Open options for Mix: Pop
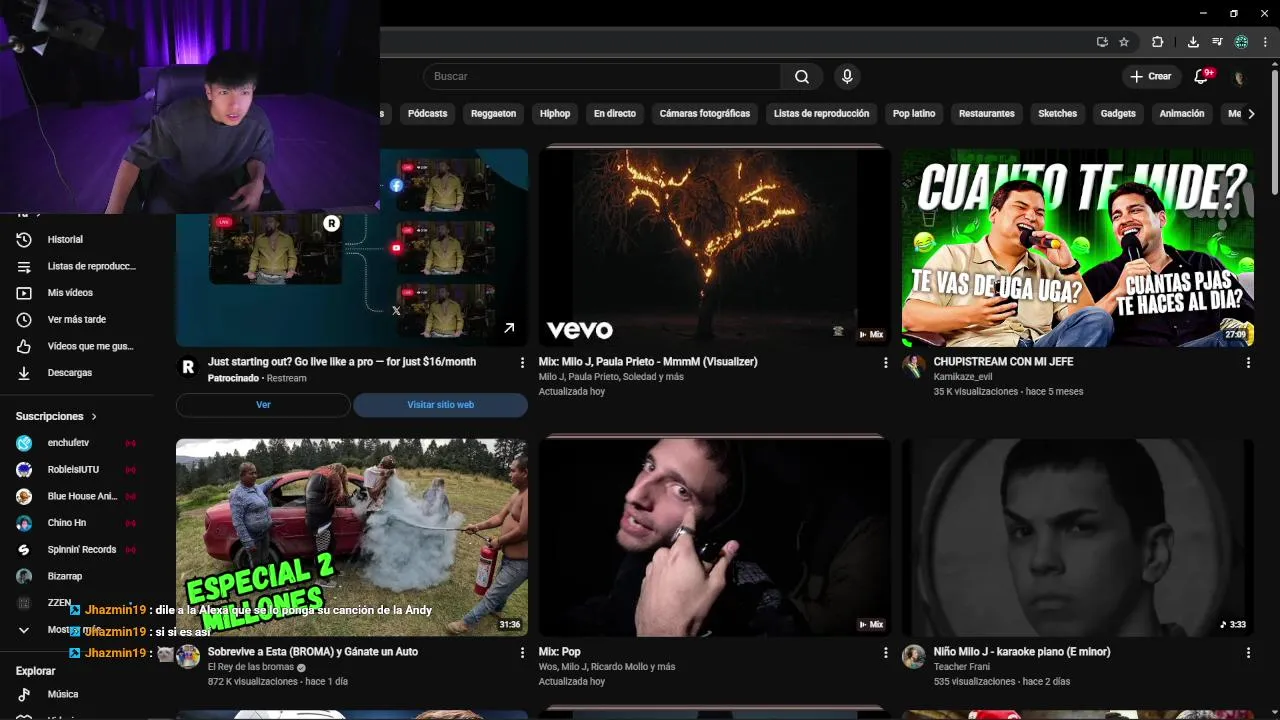This screenshot has width=1280, height=720. (x=885, y=653)
